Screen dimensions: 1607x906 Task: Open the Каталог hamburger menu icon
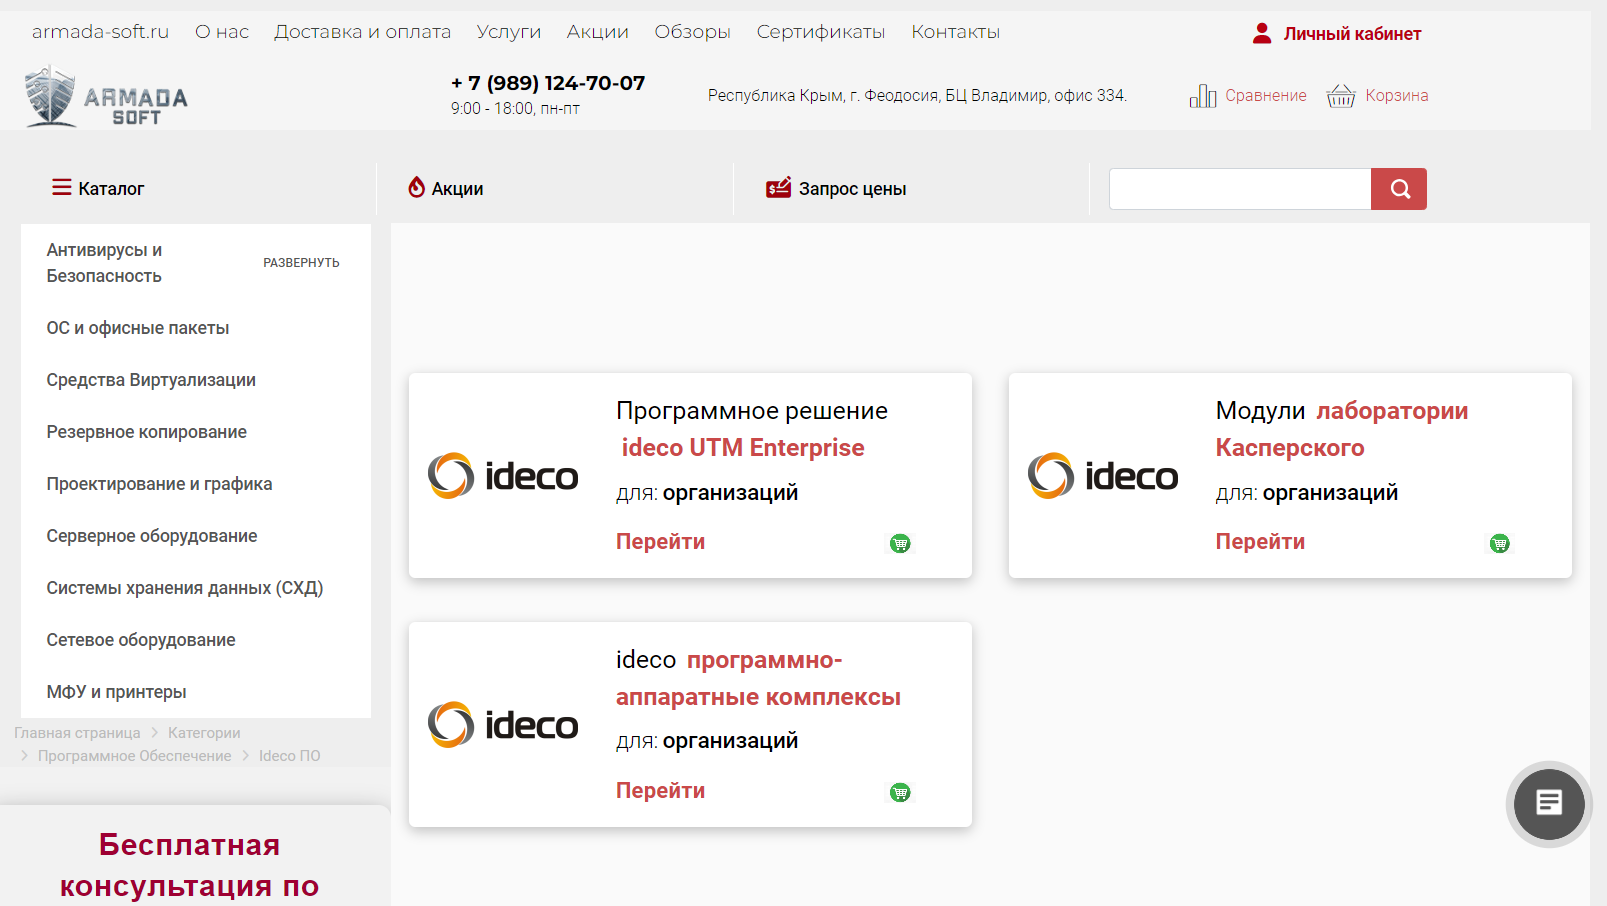[x=59, y=187]
